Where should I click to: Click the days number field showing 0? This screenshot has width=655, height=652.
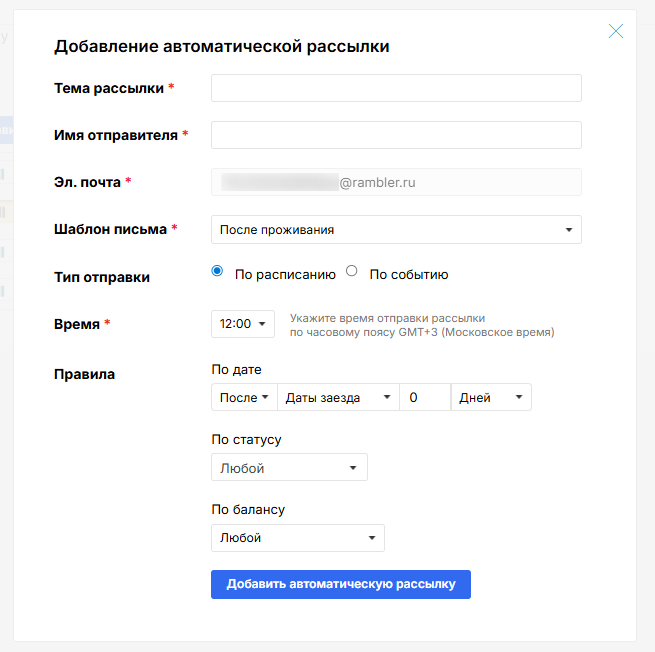click(425, 397)
